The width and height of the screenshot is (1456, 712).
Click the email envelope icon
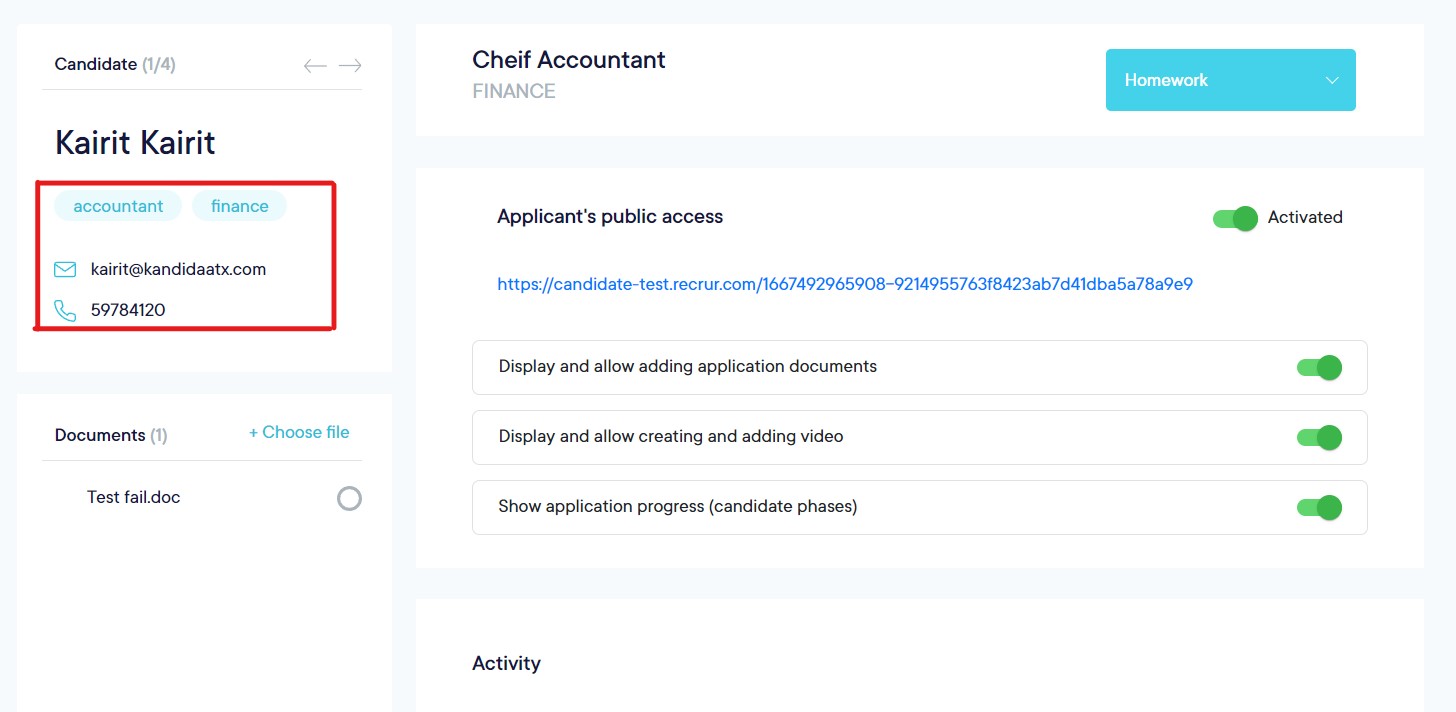[65, 269]
